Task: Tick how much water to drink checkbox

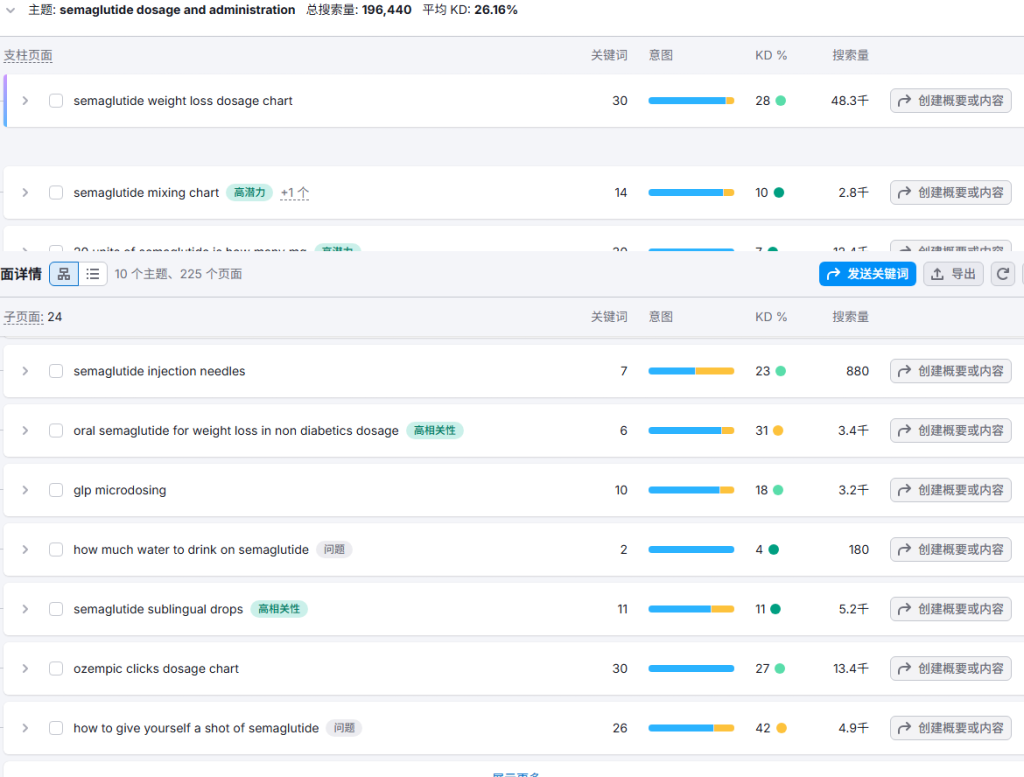Action: click(56, 549)
